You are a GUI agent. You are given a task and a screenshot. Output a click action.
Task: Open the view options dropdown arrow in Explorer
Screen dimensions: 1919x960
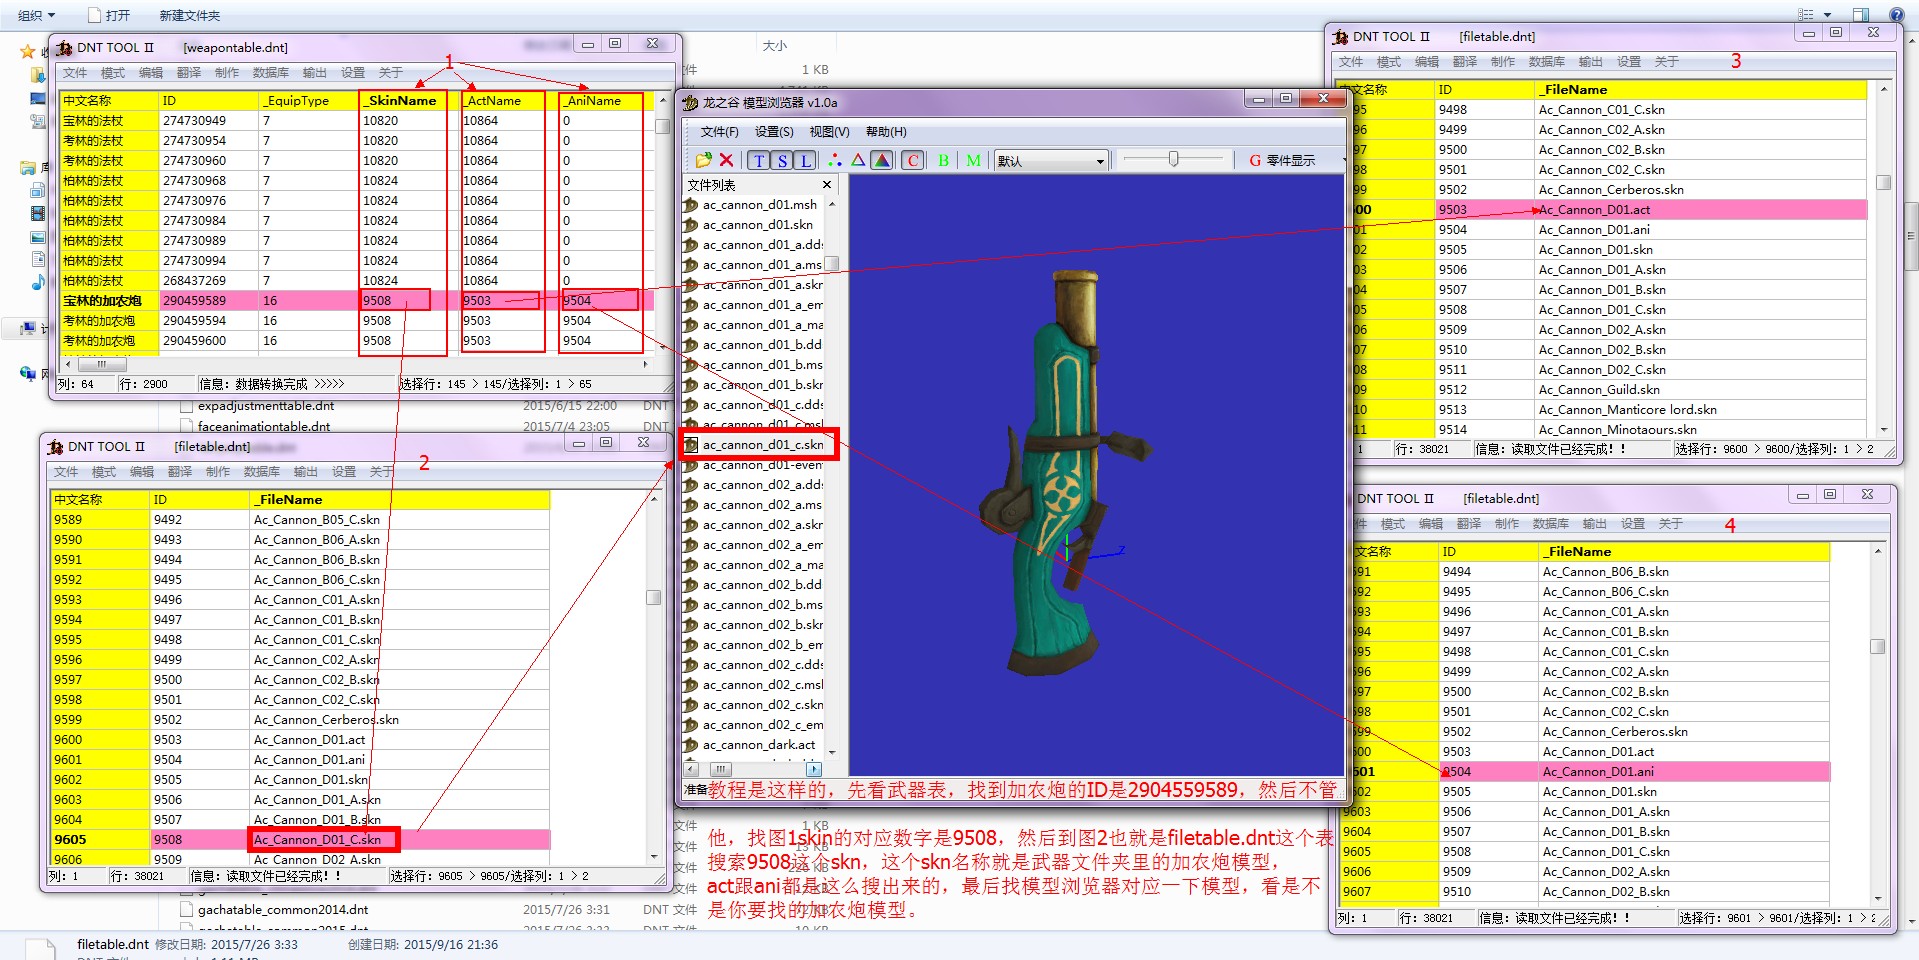(1827, 15)
